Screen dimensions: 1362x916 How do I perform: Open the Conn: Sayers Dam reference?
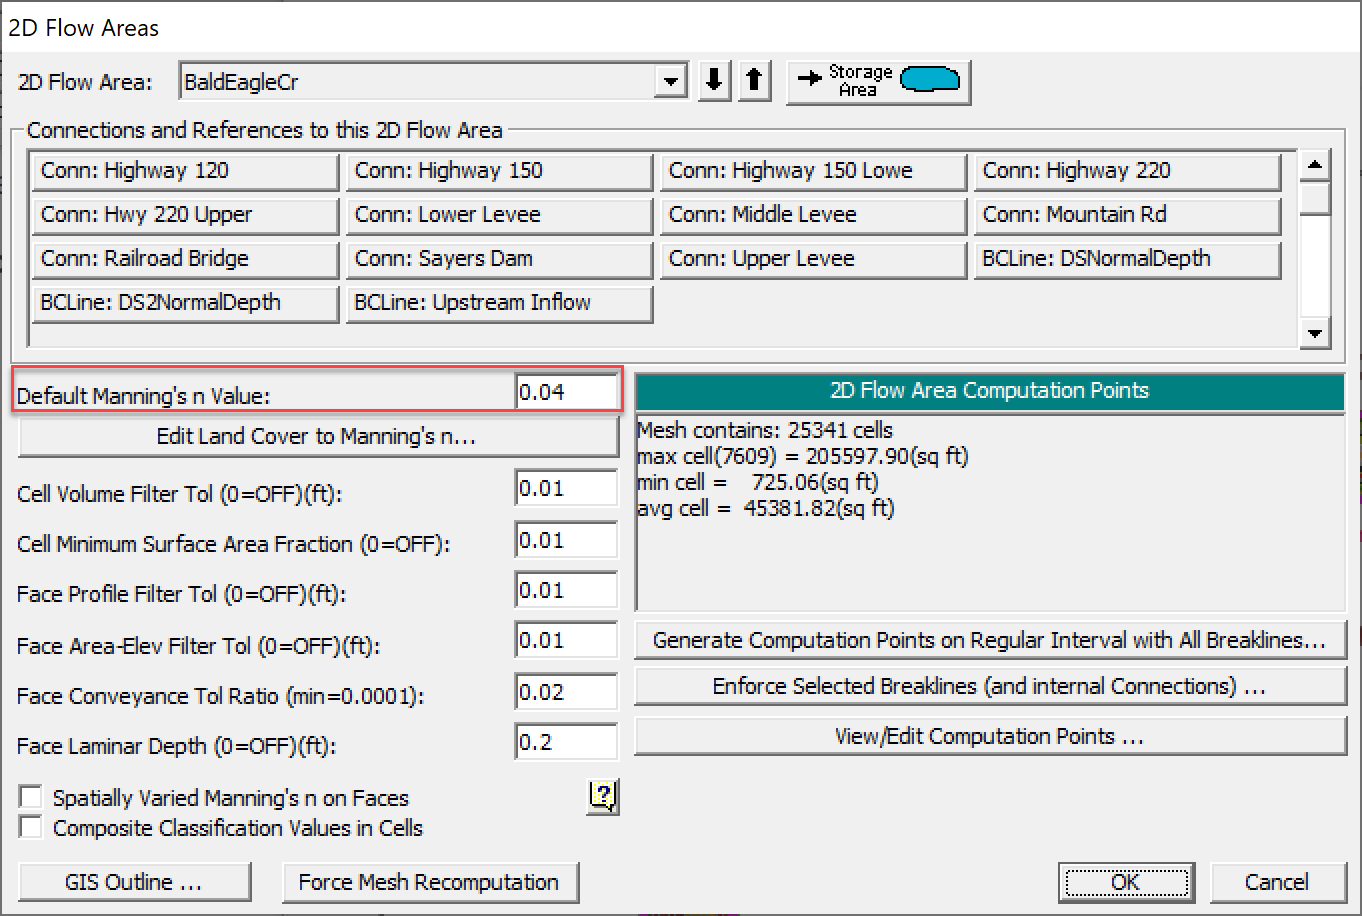click(x=499, y=259)
